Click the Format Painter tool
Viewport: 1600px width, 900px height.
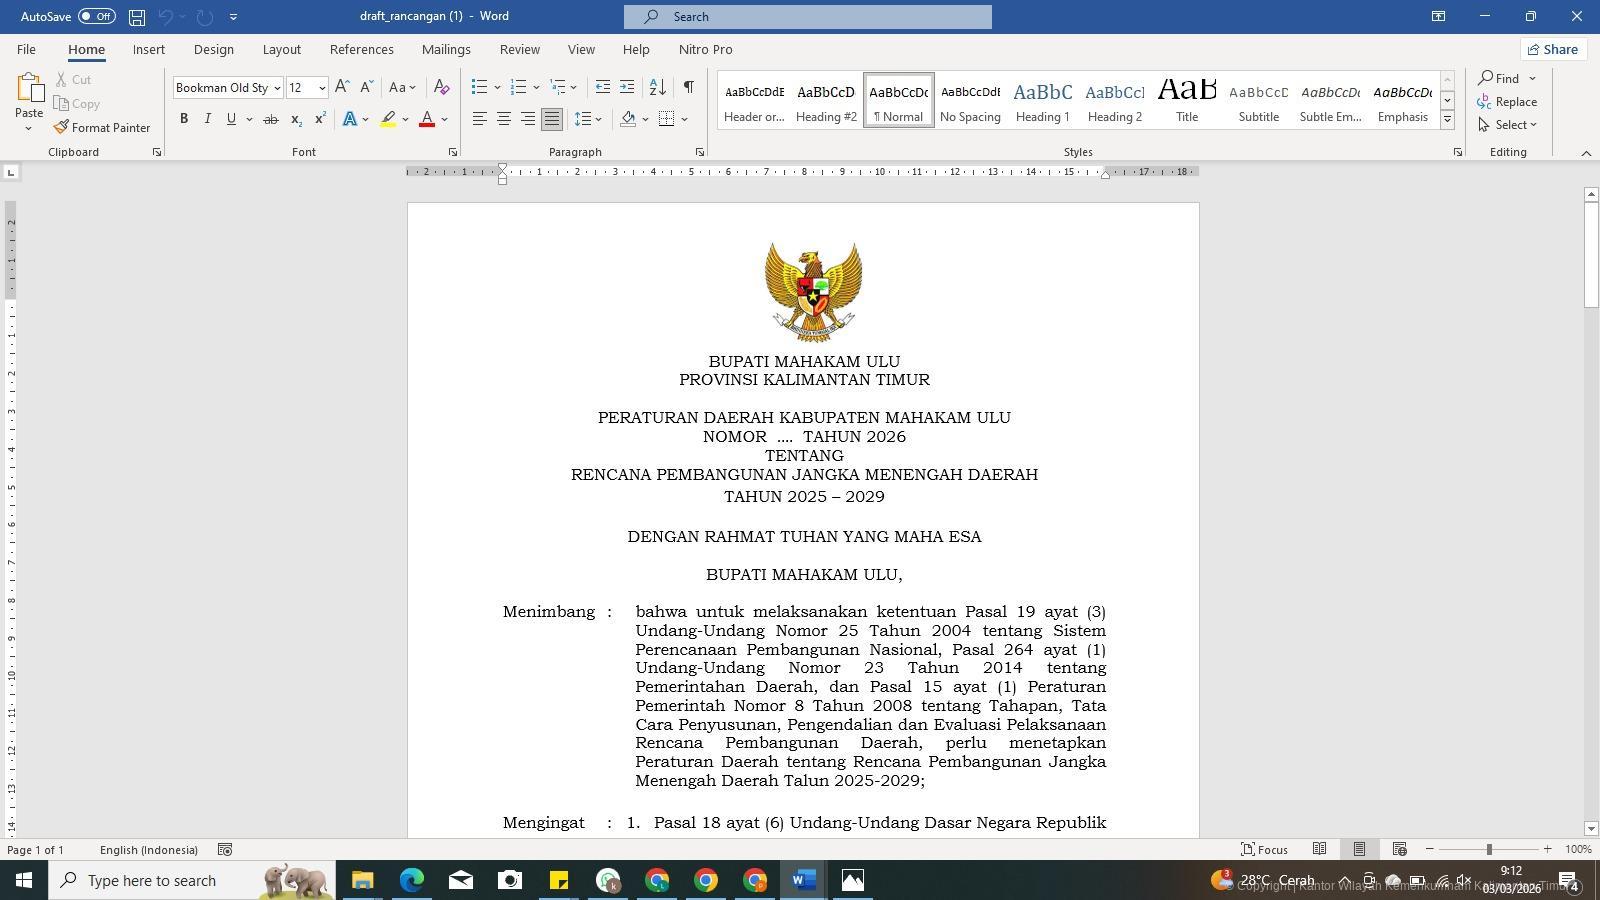(x=102, y=128)
